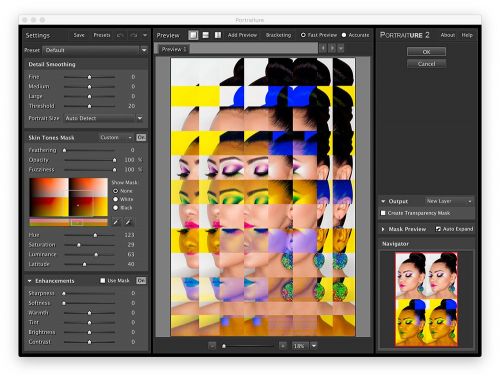The height and width of the screenshot is (379, 500).
Task: Pick the subtract-color eyedropper tool
Action: (x=128, y=222)
